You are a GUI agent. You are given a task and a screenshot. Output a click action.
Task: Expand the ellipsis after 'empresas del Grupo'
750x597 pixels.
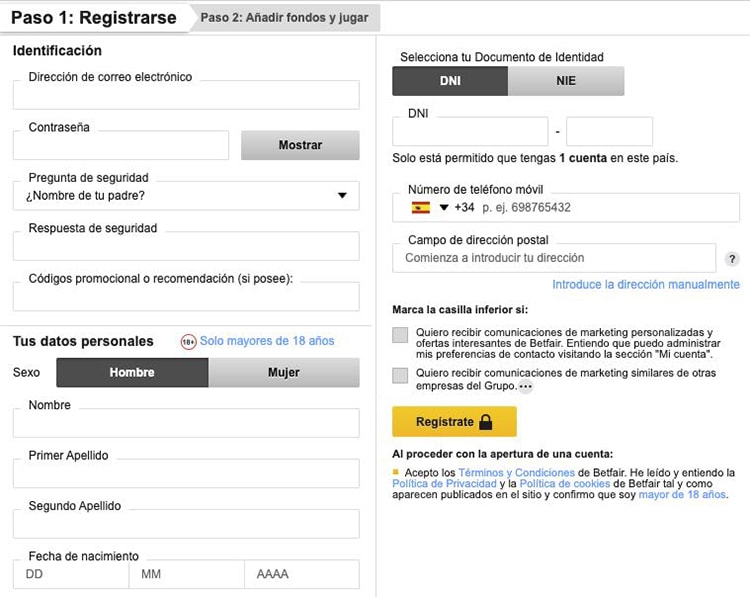pos(526,386)
